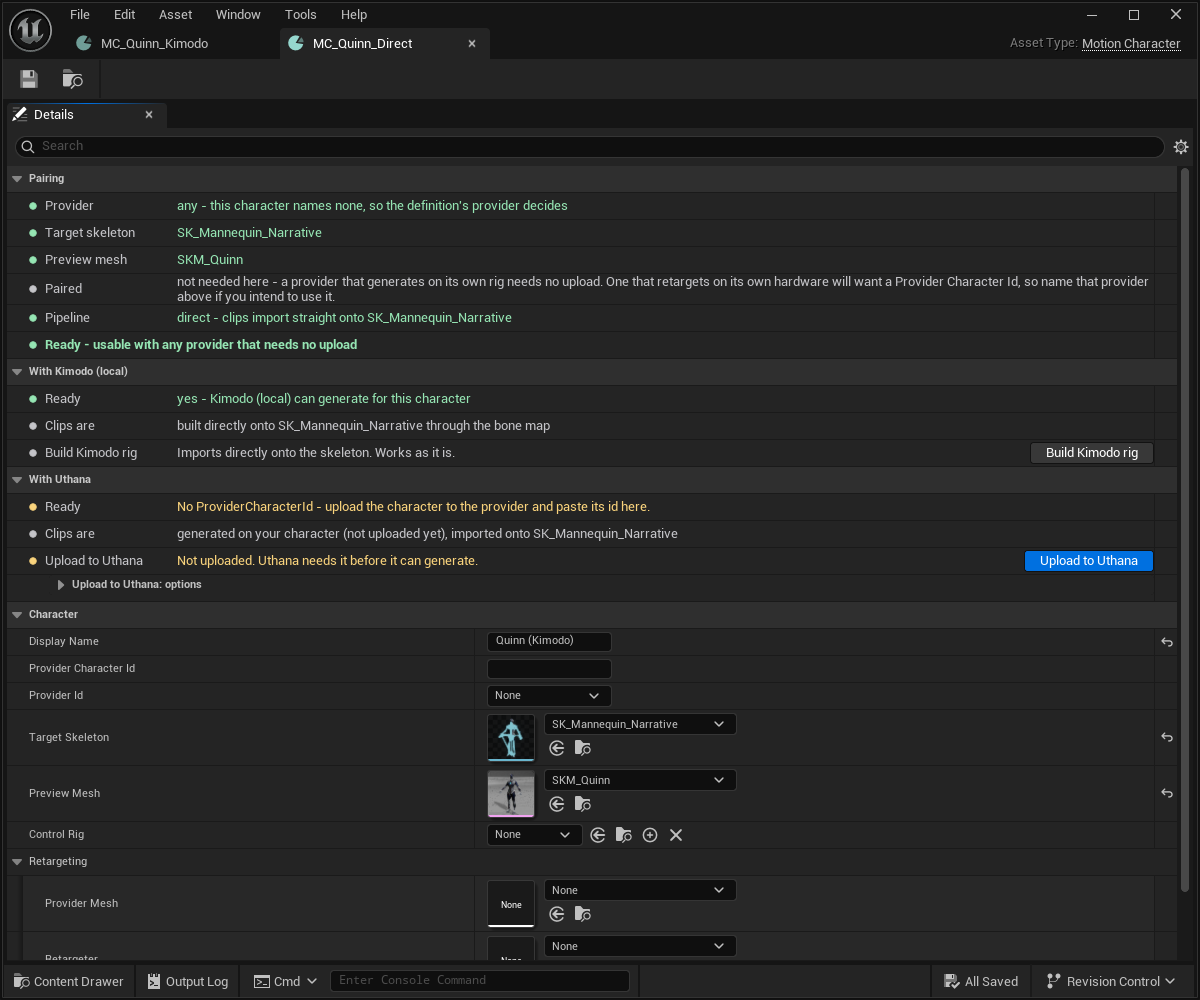1200x1000 pixels.
Task: Close the MC_Quinn_Direct tab
Action: coord(473,43)
